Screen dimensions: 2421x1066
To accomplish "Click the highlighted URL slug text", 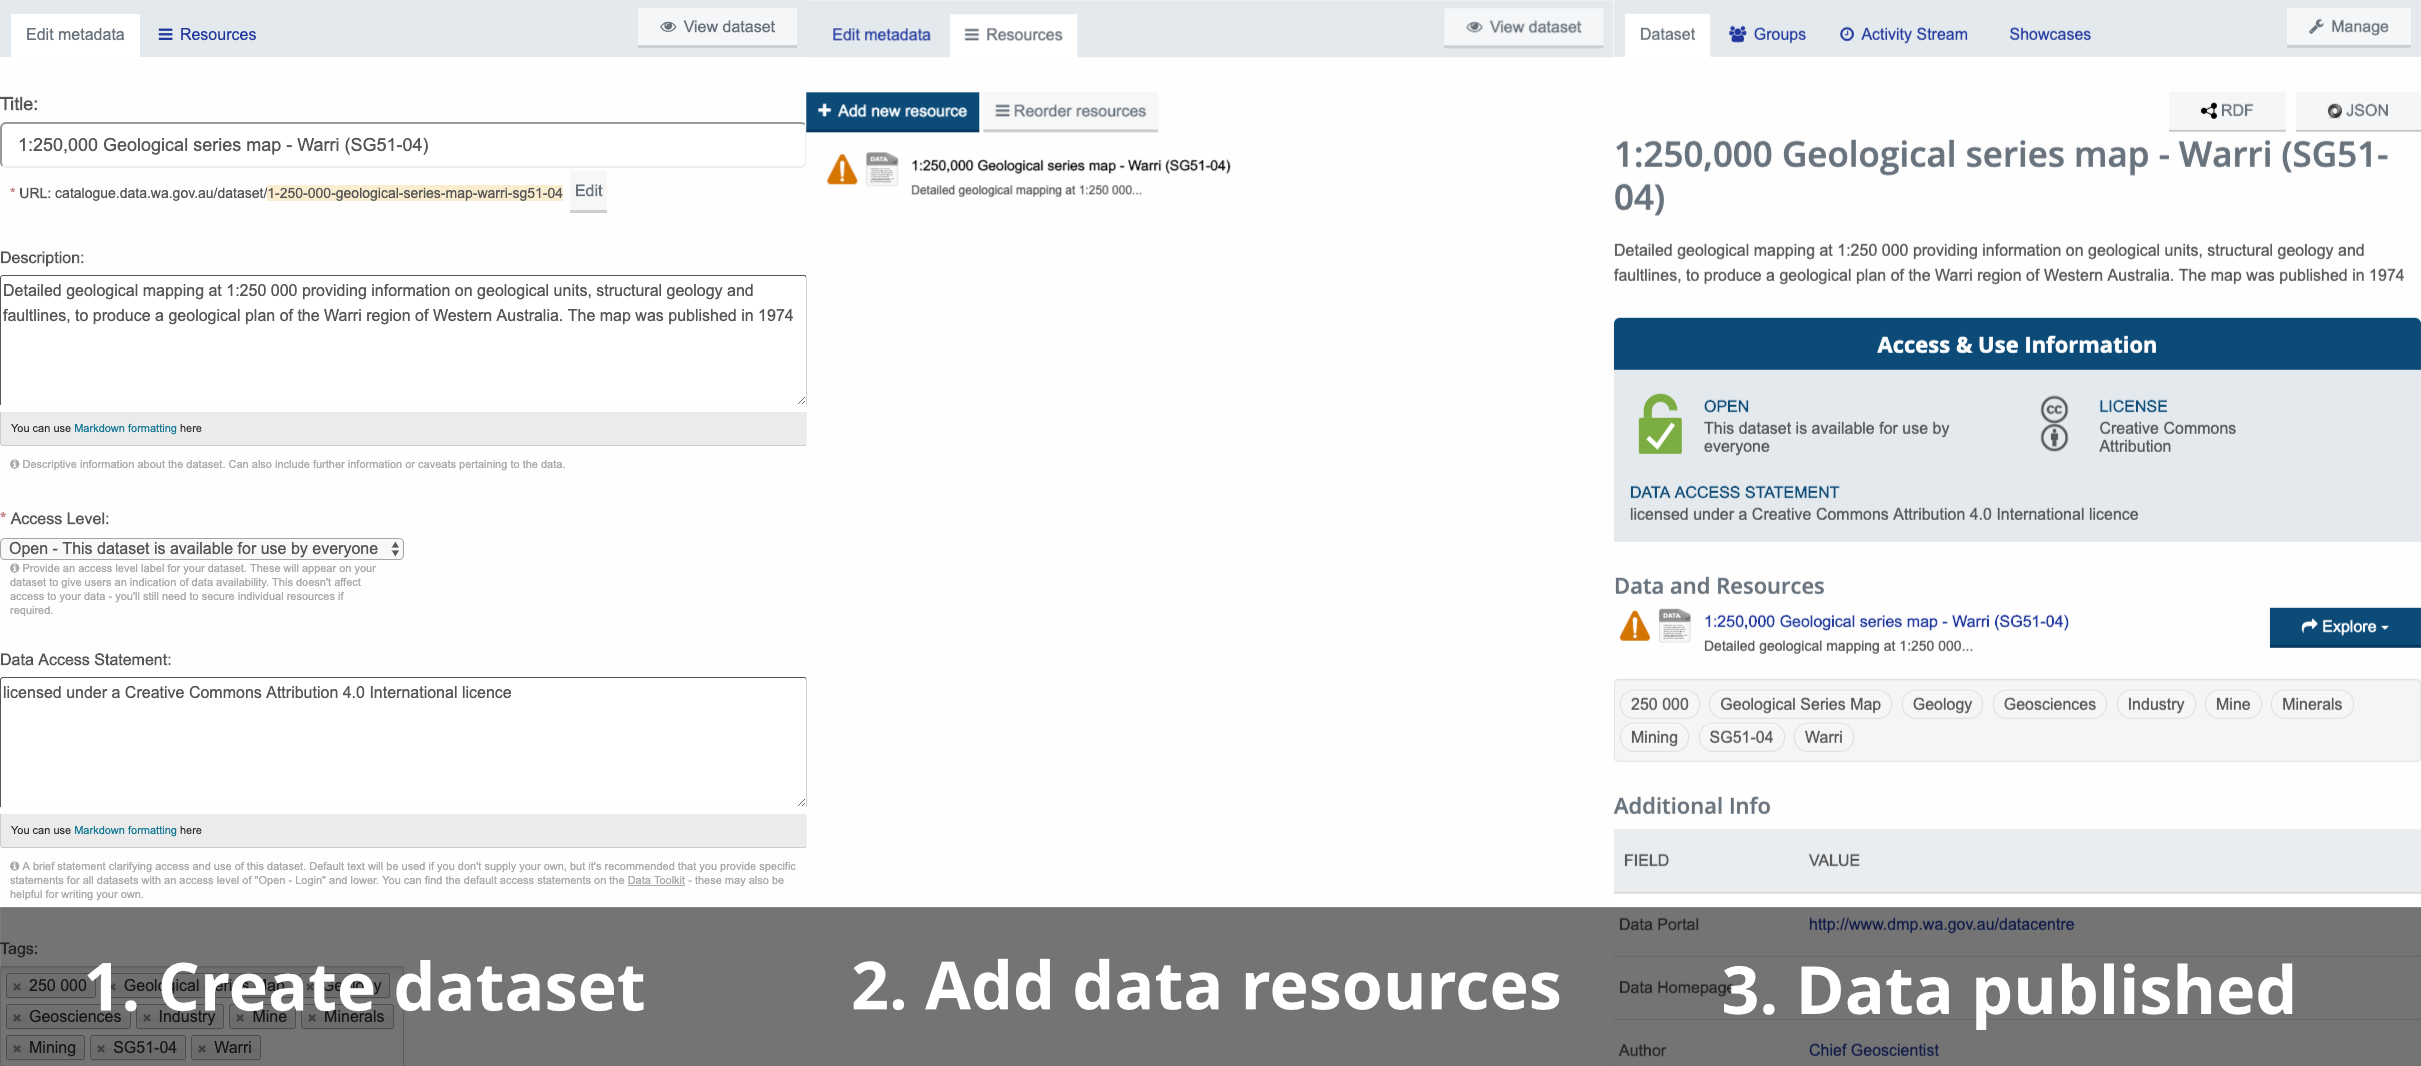I will pyautogui.click(x=415, y=193).
